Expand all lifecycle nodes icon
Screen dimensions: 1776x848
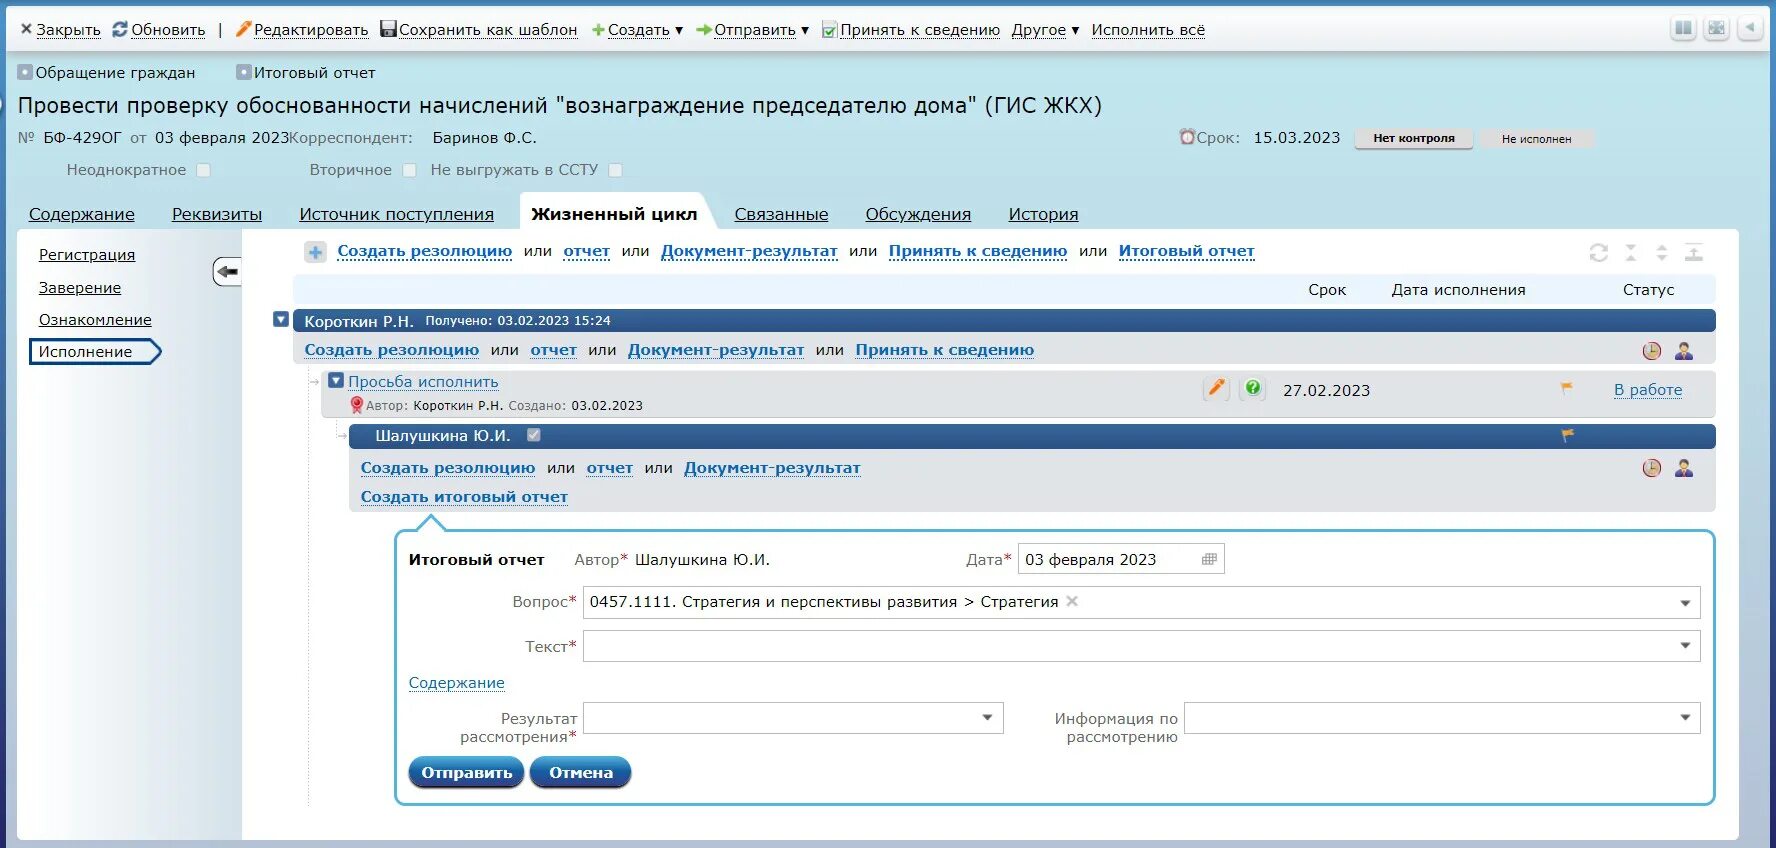(x=1662, y=253)
